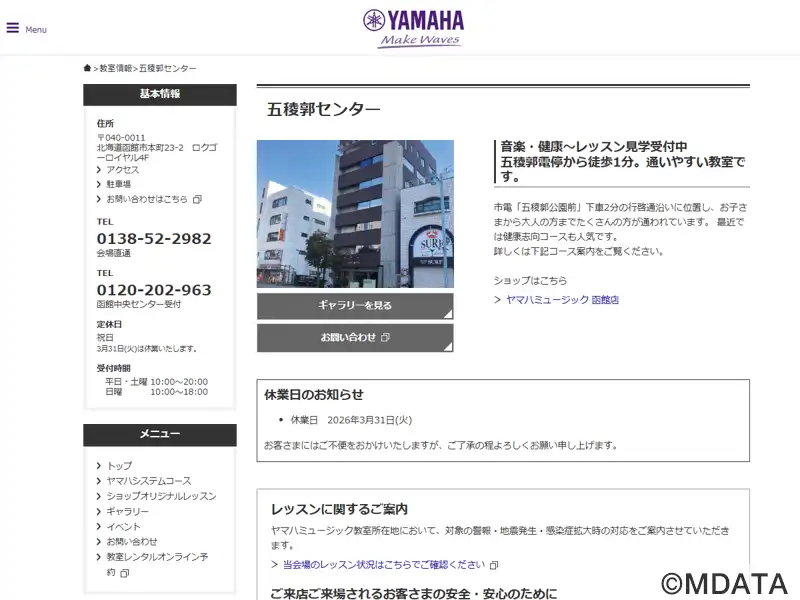Click the 五稜郭センター page heading
This screenshot has width=800, height=600.
(323, 109)
